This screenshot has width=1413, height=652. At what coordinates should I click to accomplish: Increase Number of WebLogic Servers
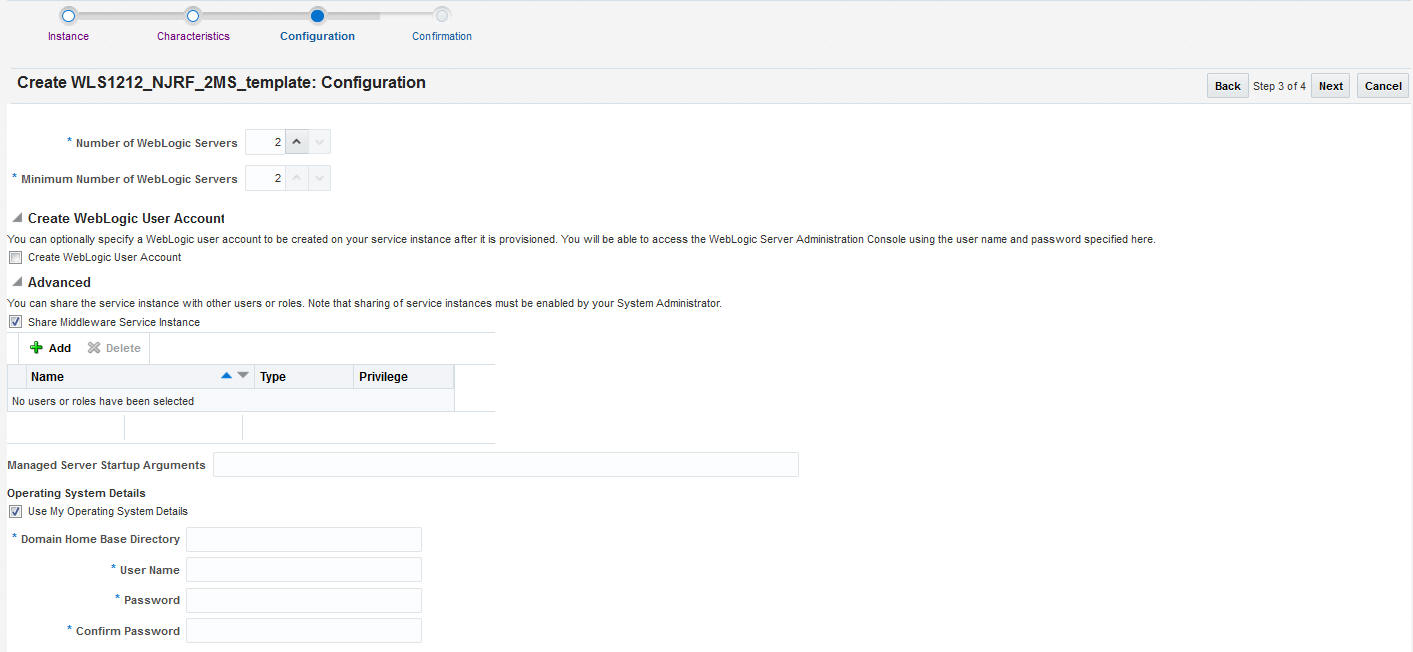(296, 142)
